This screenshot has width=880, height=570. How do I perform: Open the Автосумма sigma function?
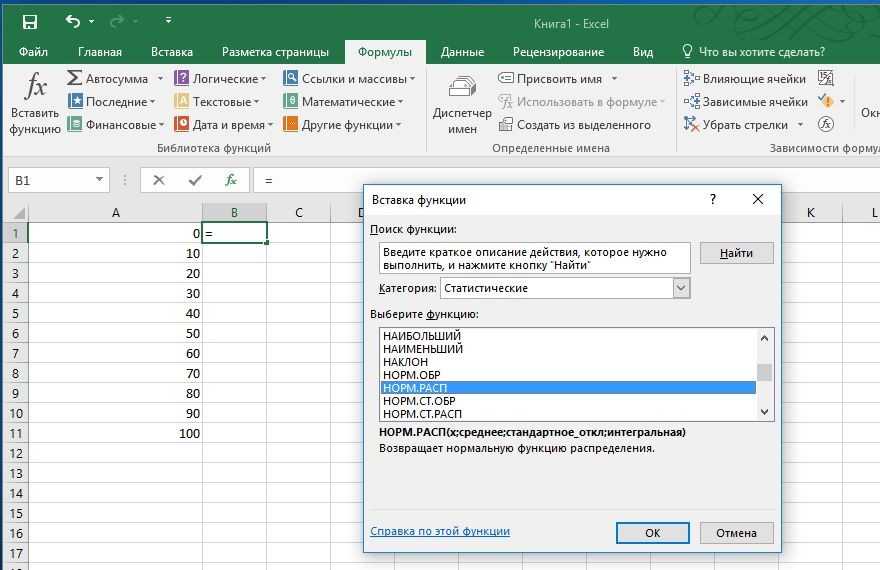click(107, 79)
